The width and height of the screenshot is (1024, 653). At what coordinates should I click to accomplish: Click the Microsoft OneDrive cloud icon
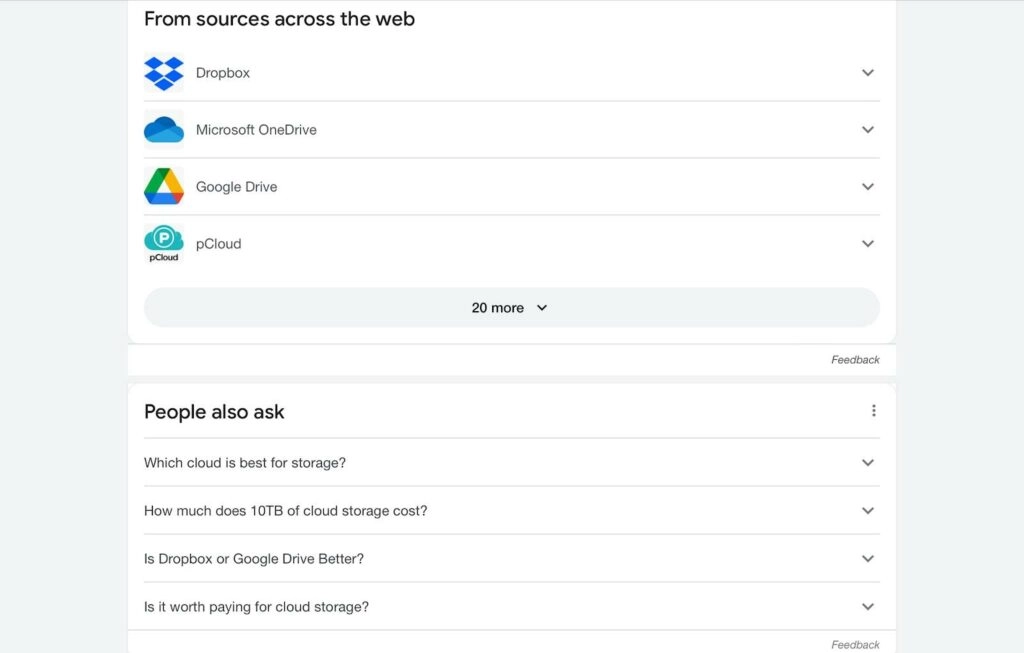coord(164,130)
